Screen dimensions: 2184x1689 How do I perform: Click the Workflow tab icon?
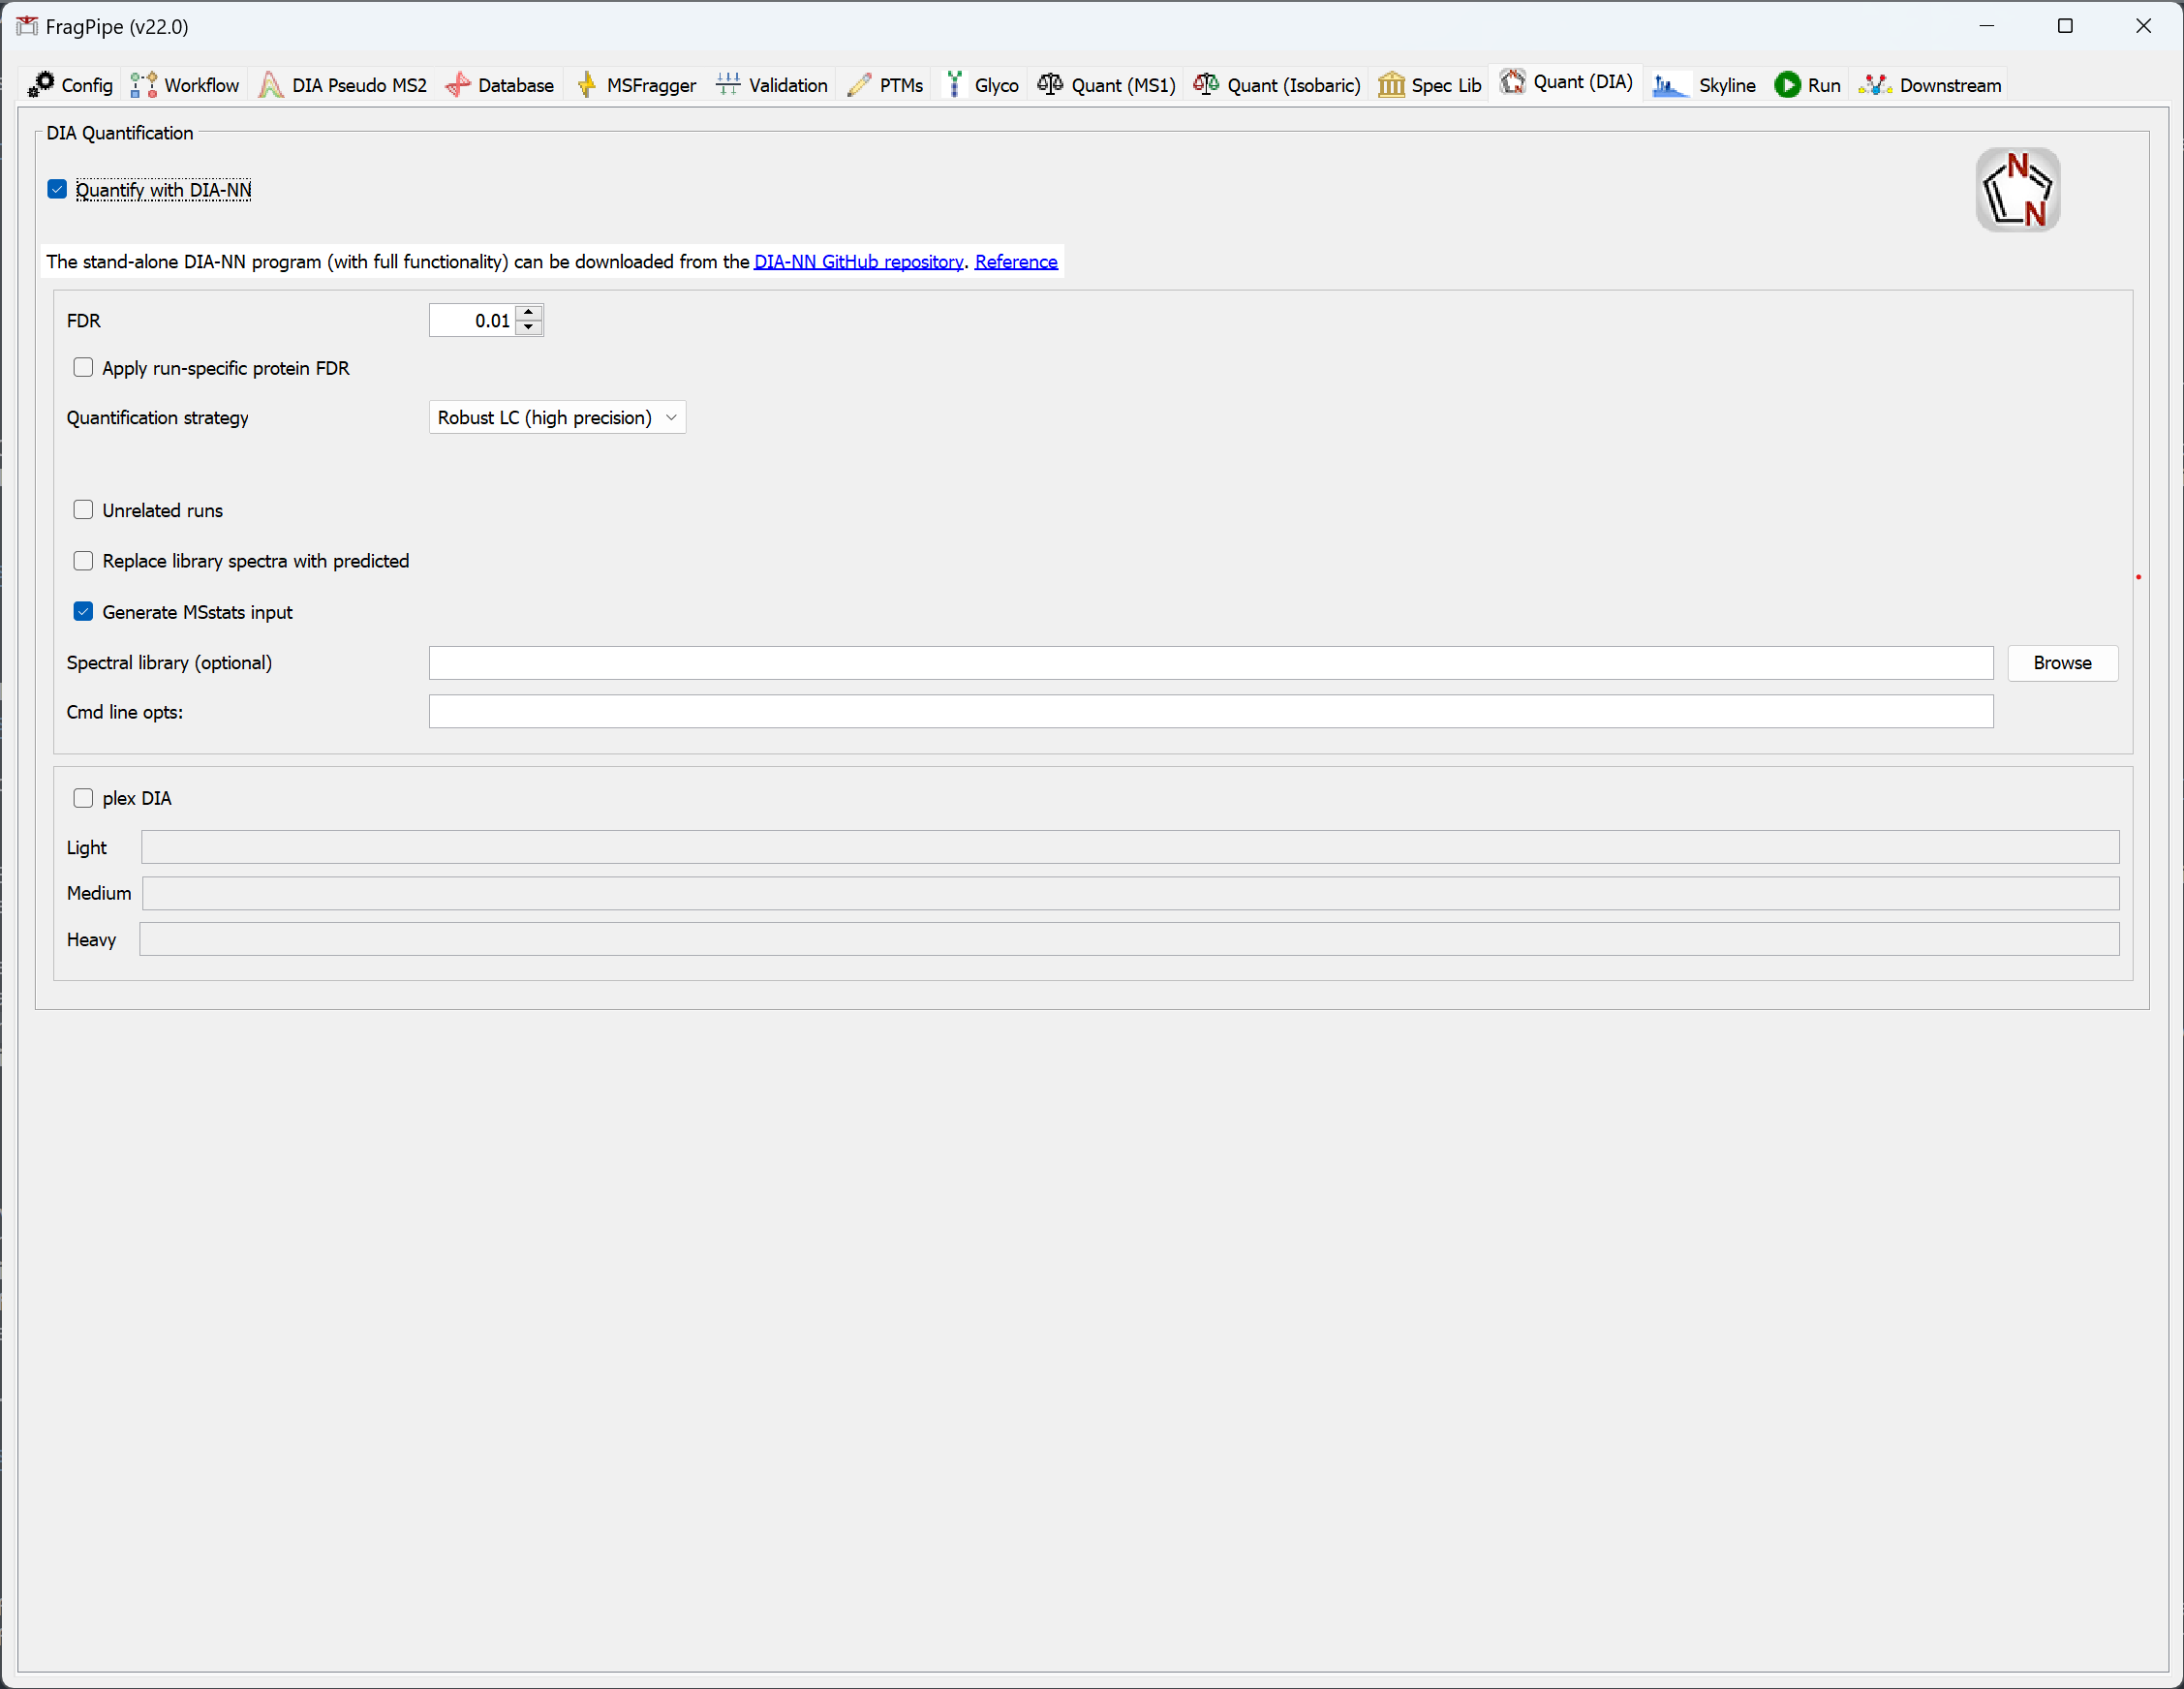[143, 85]
